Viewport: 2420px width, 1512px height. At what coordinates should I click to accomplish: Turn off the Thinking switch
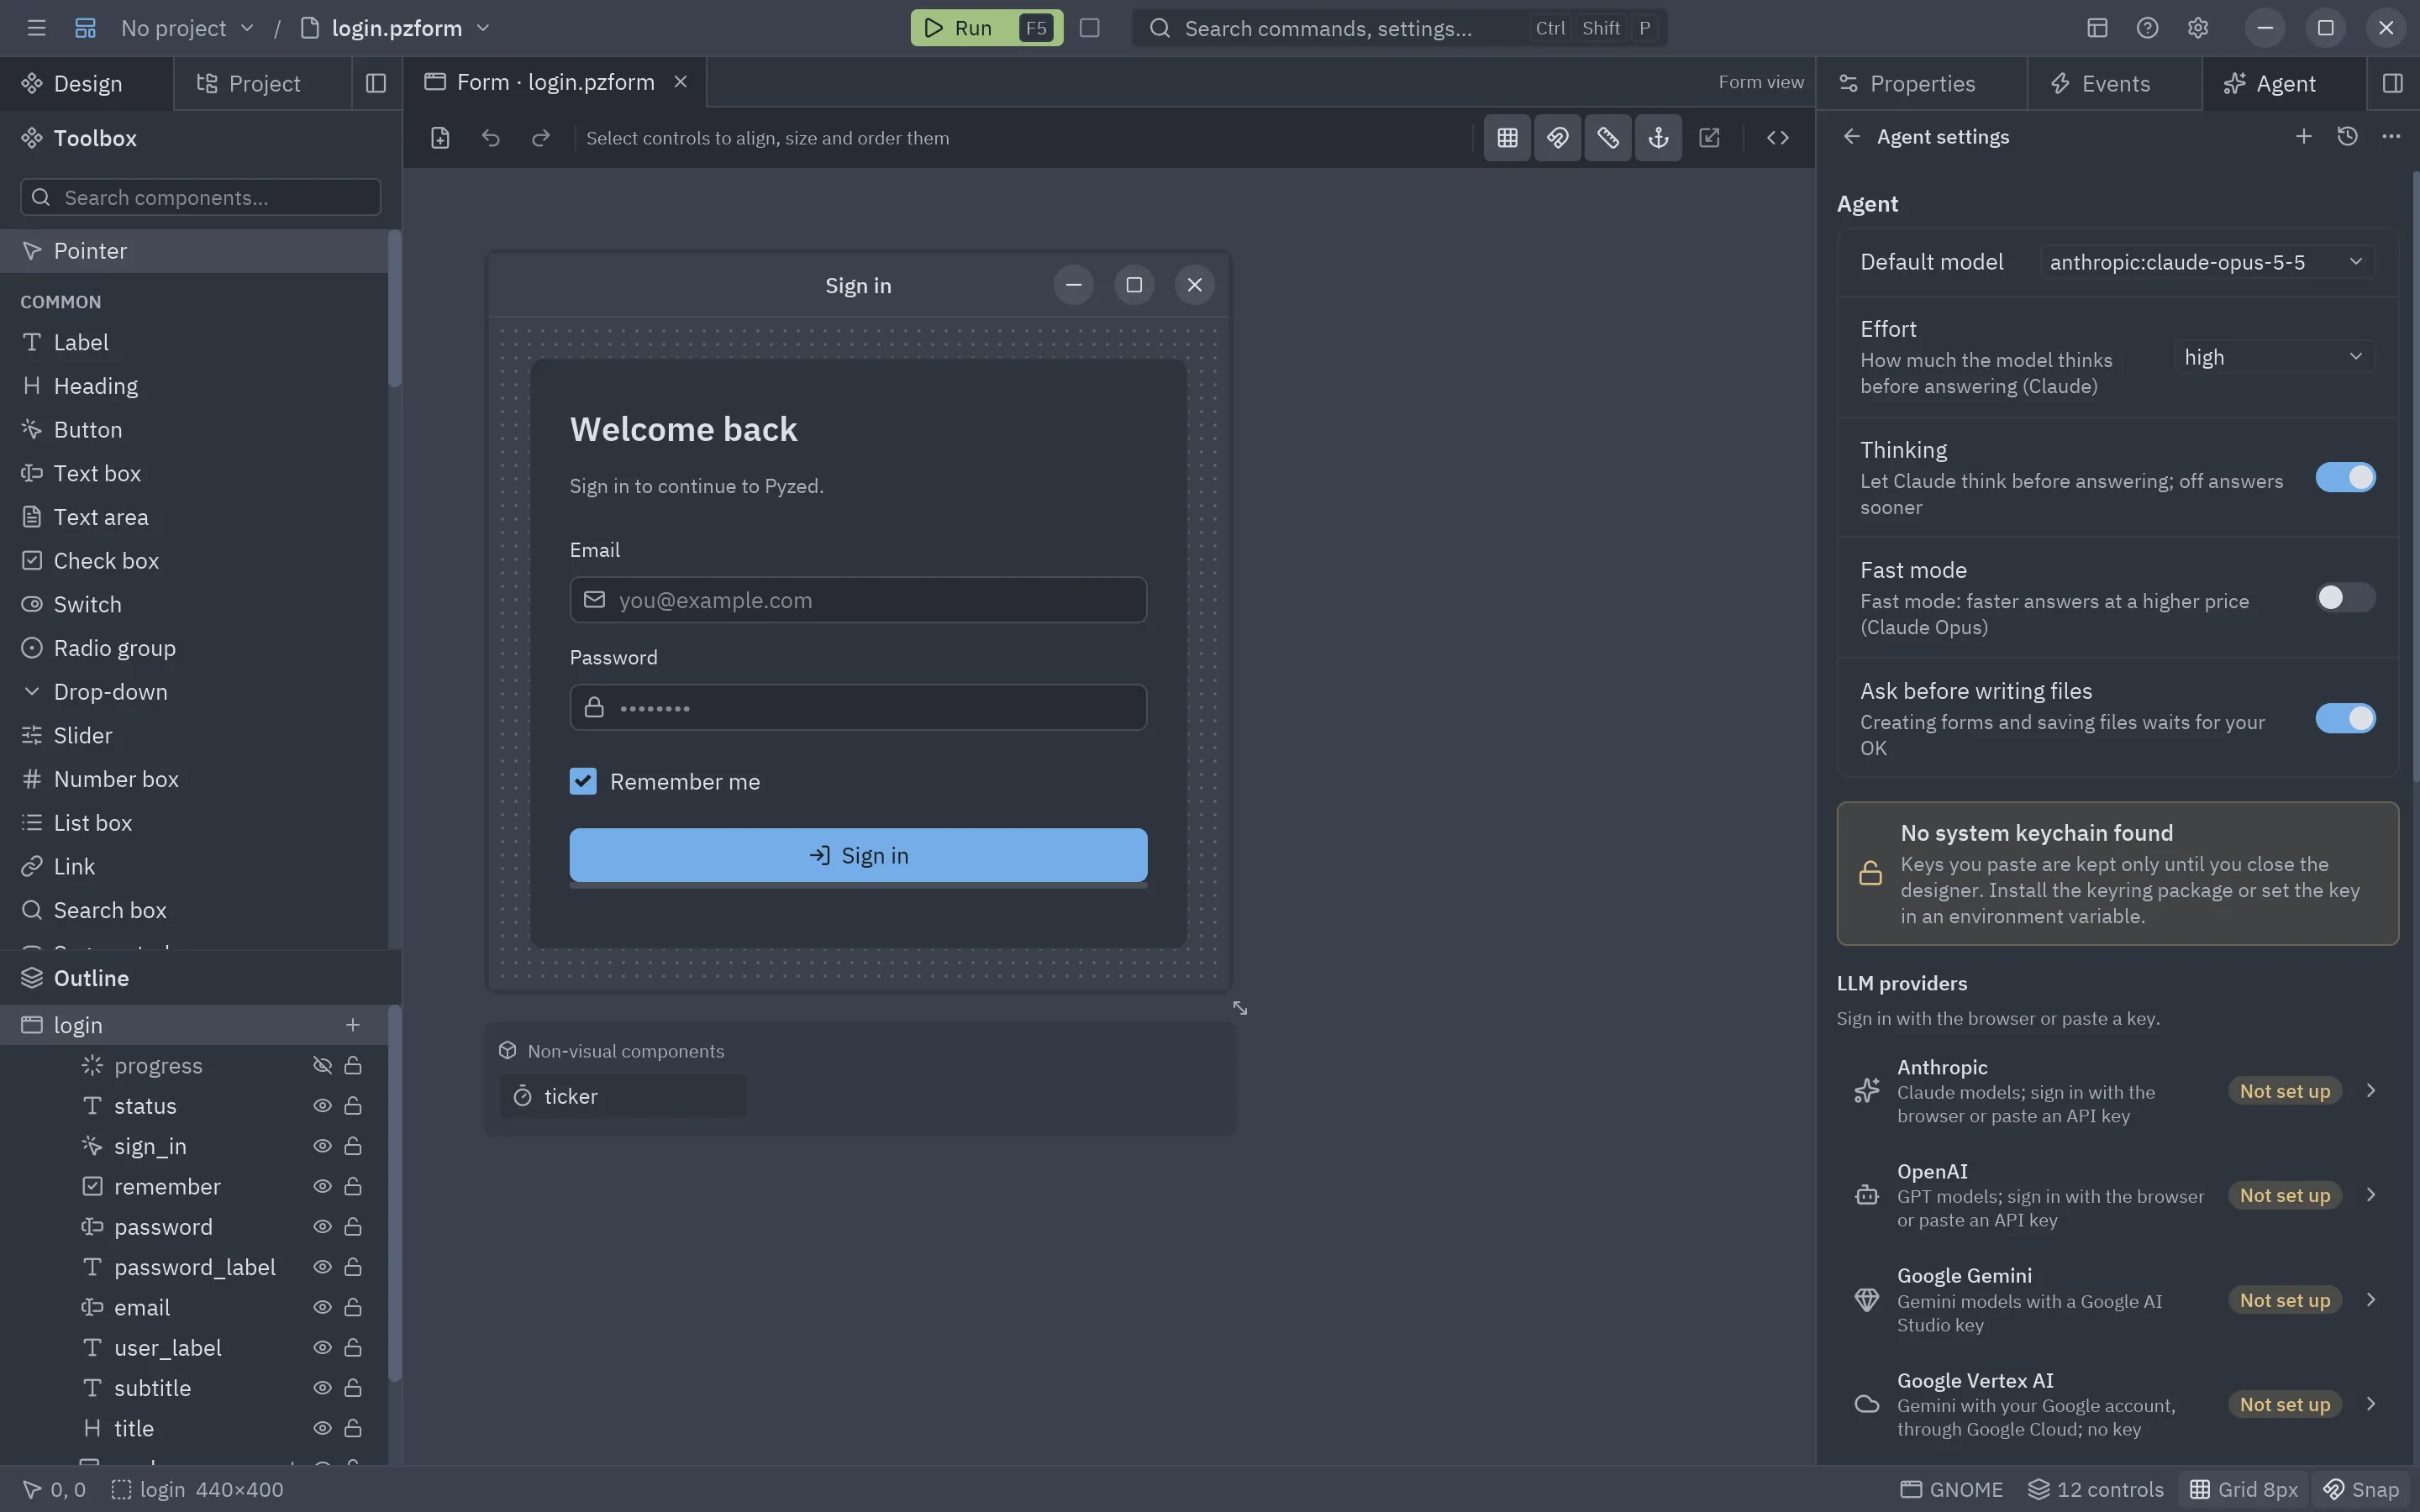(x=2345, y=478)
